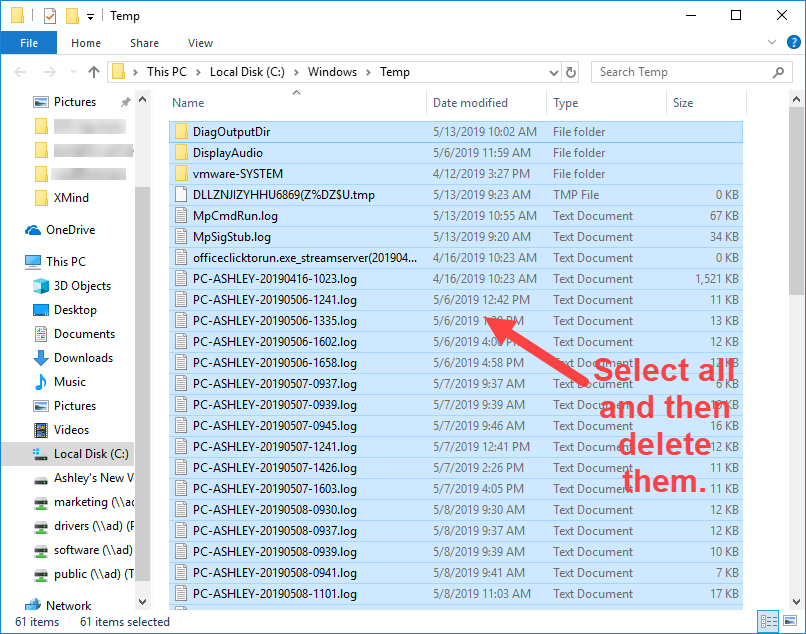Refresh the Temp folder view
806x634 pixels.
571,72
